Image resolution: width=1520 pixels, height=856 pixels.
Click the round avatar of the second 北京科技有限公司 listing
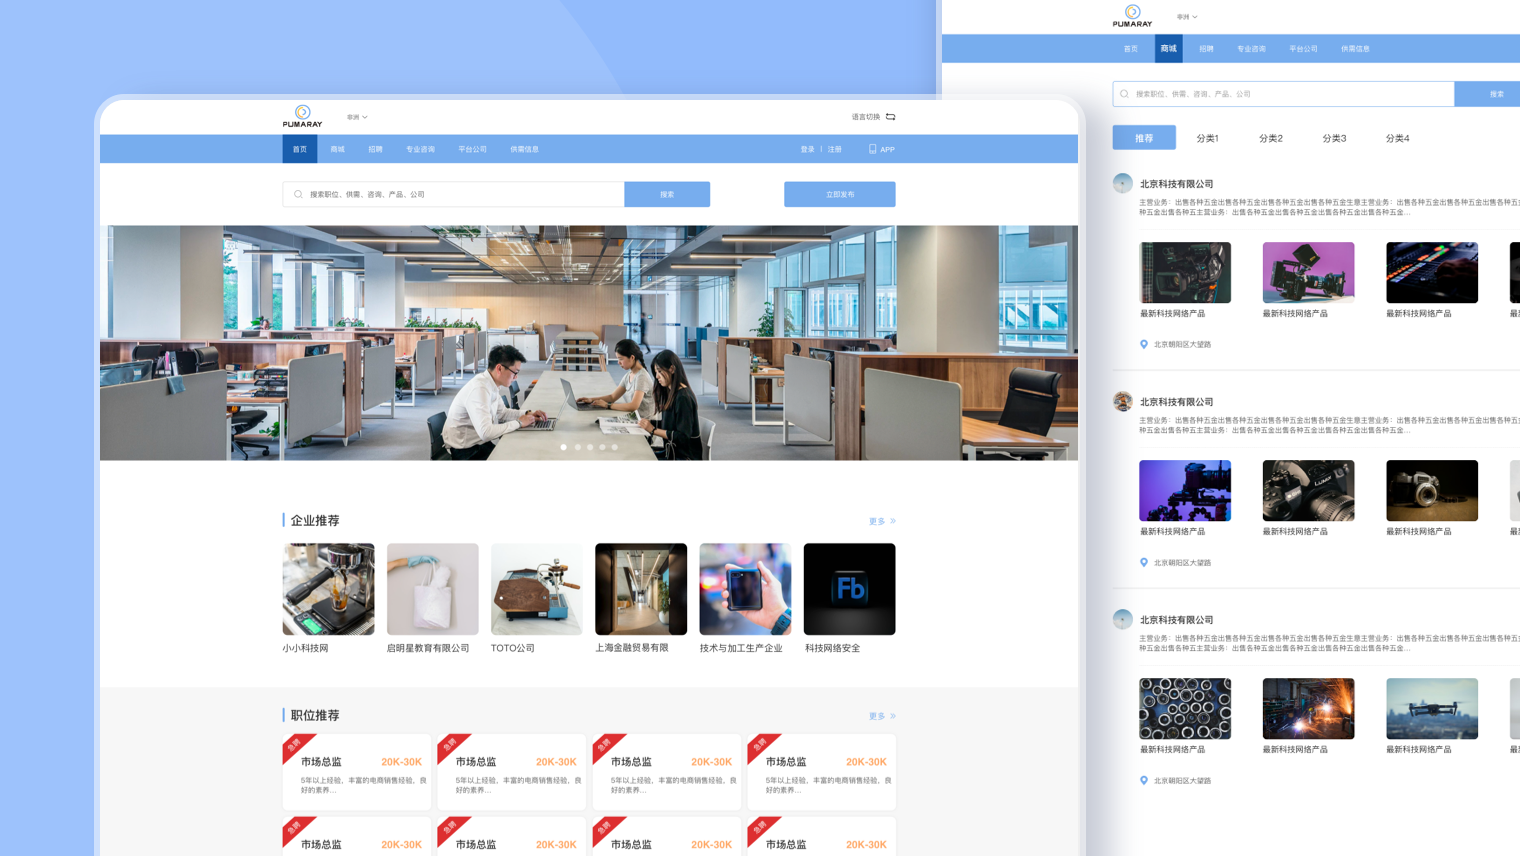pos(1123,402)
